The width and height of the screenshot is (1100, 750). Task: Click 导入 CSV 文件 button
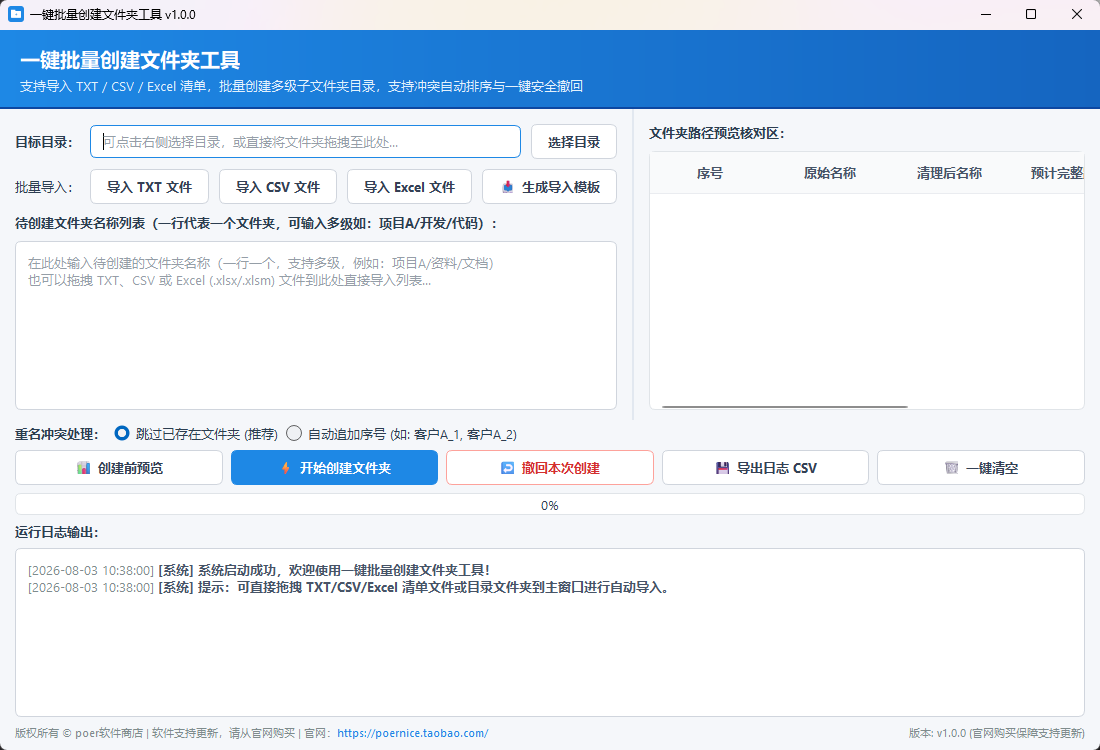278,187
